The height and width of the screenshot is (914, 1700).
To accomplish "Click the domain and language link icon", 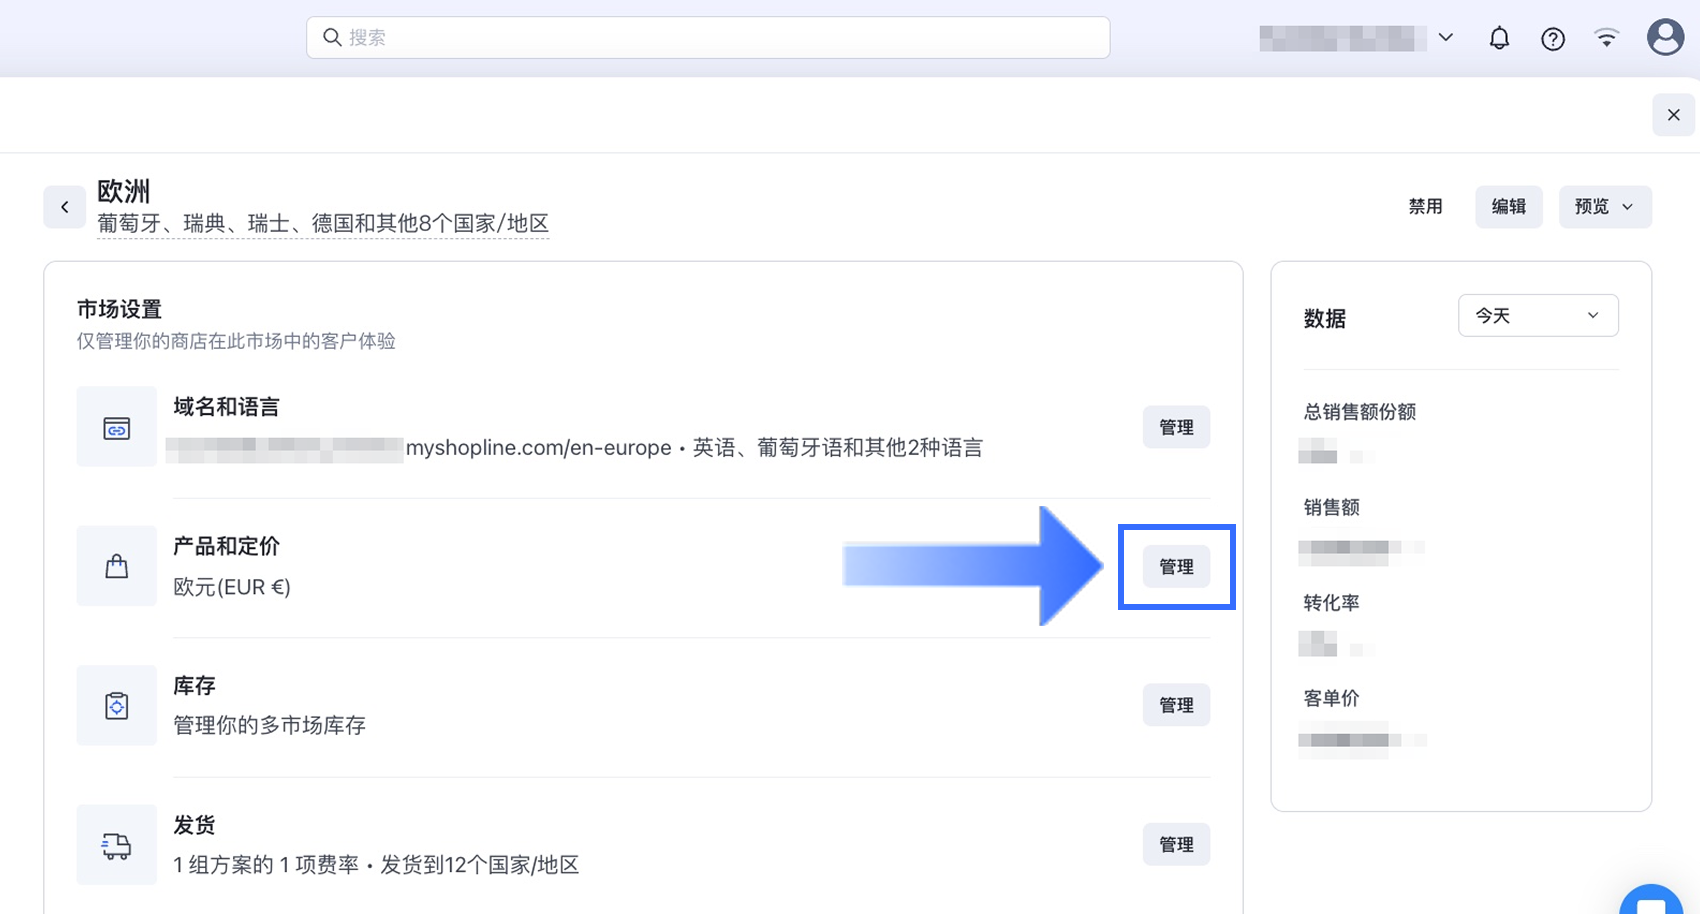I will click(x=117, y=428).
